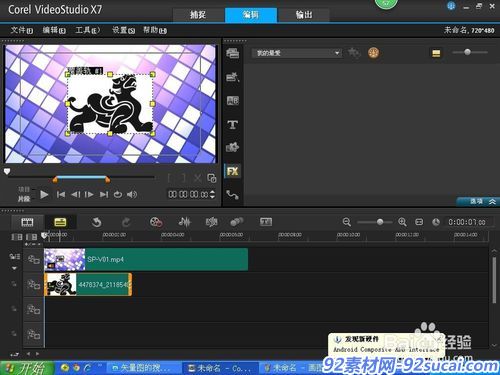Open the FX filter library
Screen dimensions: 500x375
click(233, 171)
